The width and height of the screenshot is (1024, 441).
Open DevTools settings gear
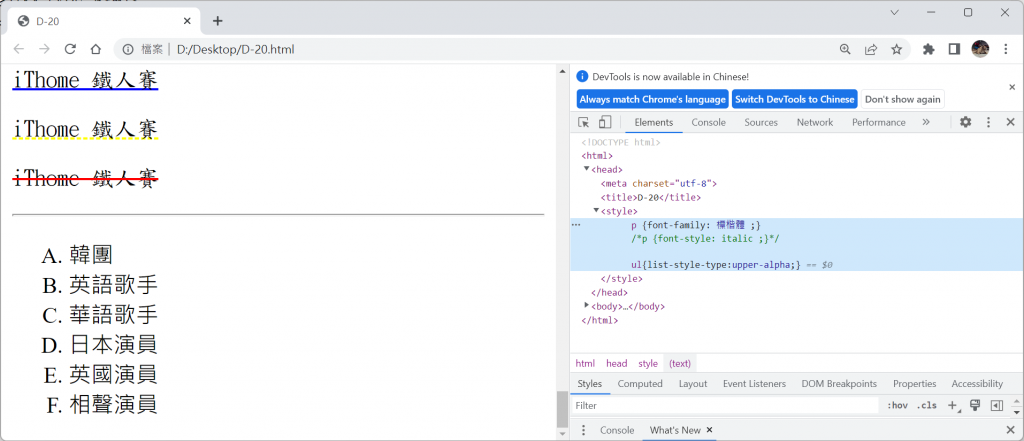965,122
